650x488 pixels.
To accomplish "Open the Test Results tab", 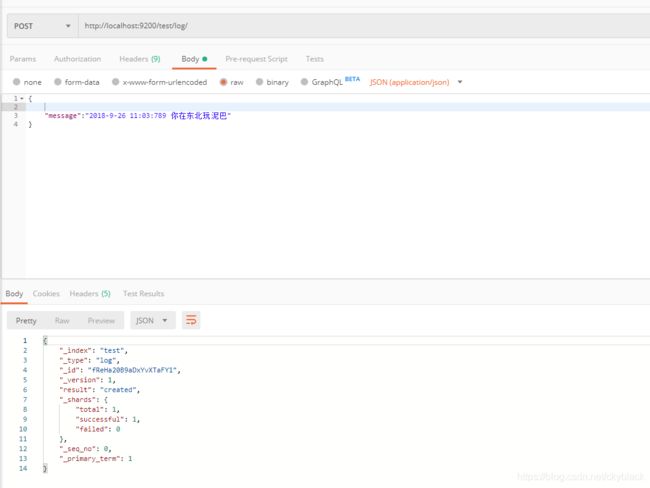I will [x=143, y=294].
